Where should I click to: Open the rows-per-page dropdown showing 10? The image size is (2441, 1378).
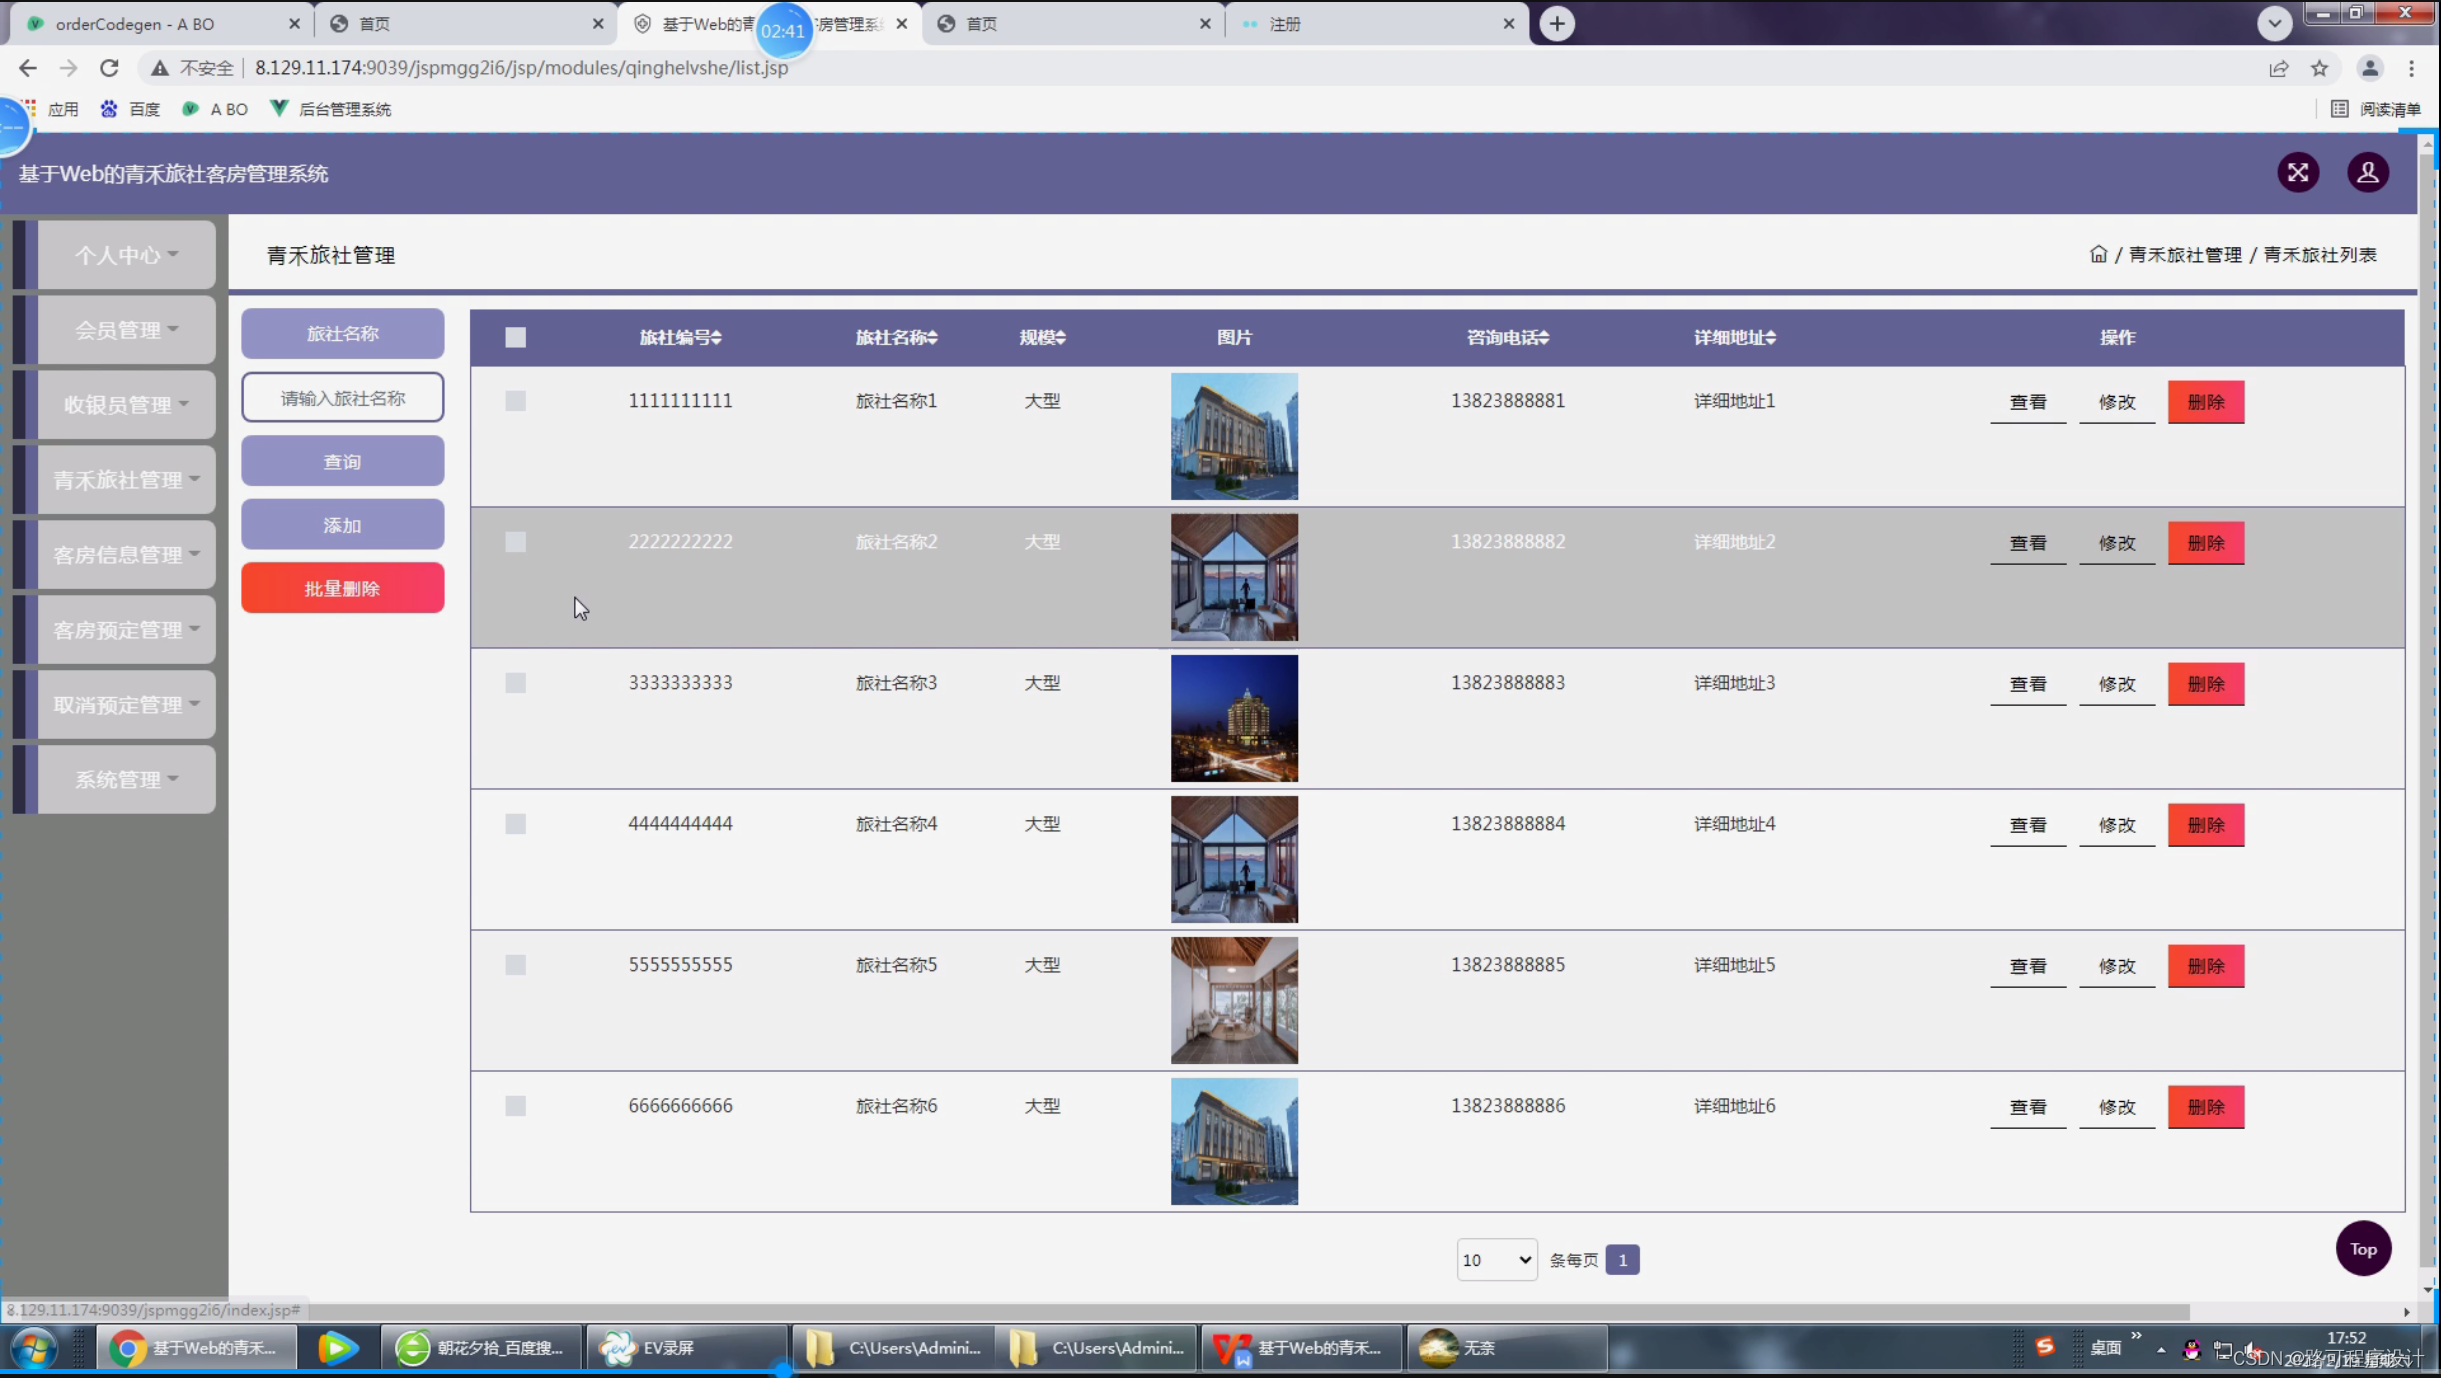1496,1260
